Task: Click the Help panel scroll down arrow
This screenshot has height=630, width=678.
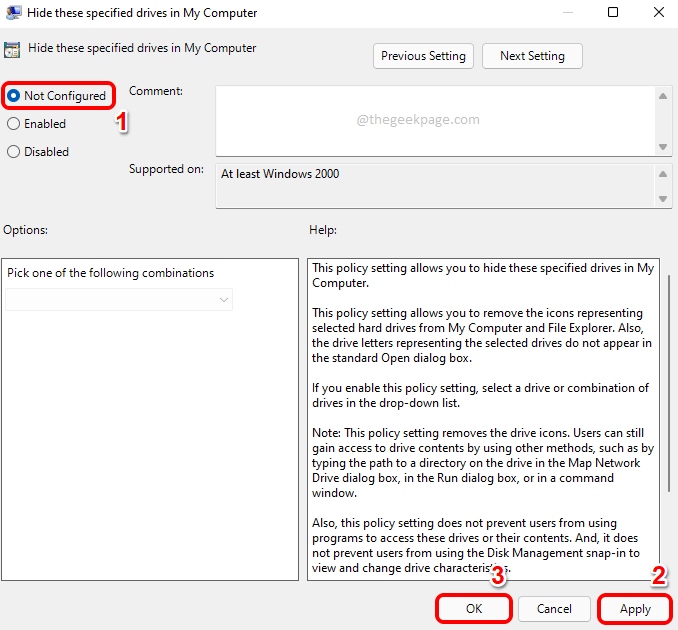Action: (667, 572)
